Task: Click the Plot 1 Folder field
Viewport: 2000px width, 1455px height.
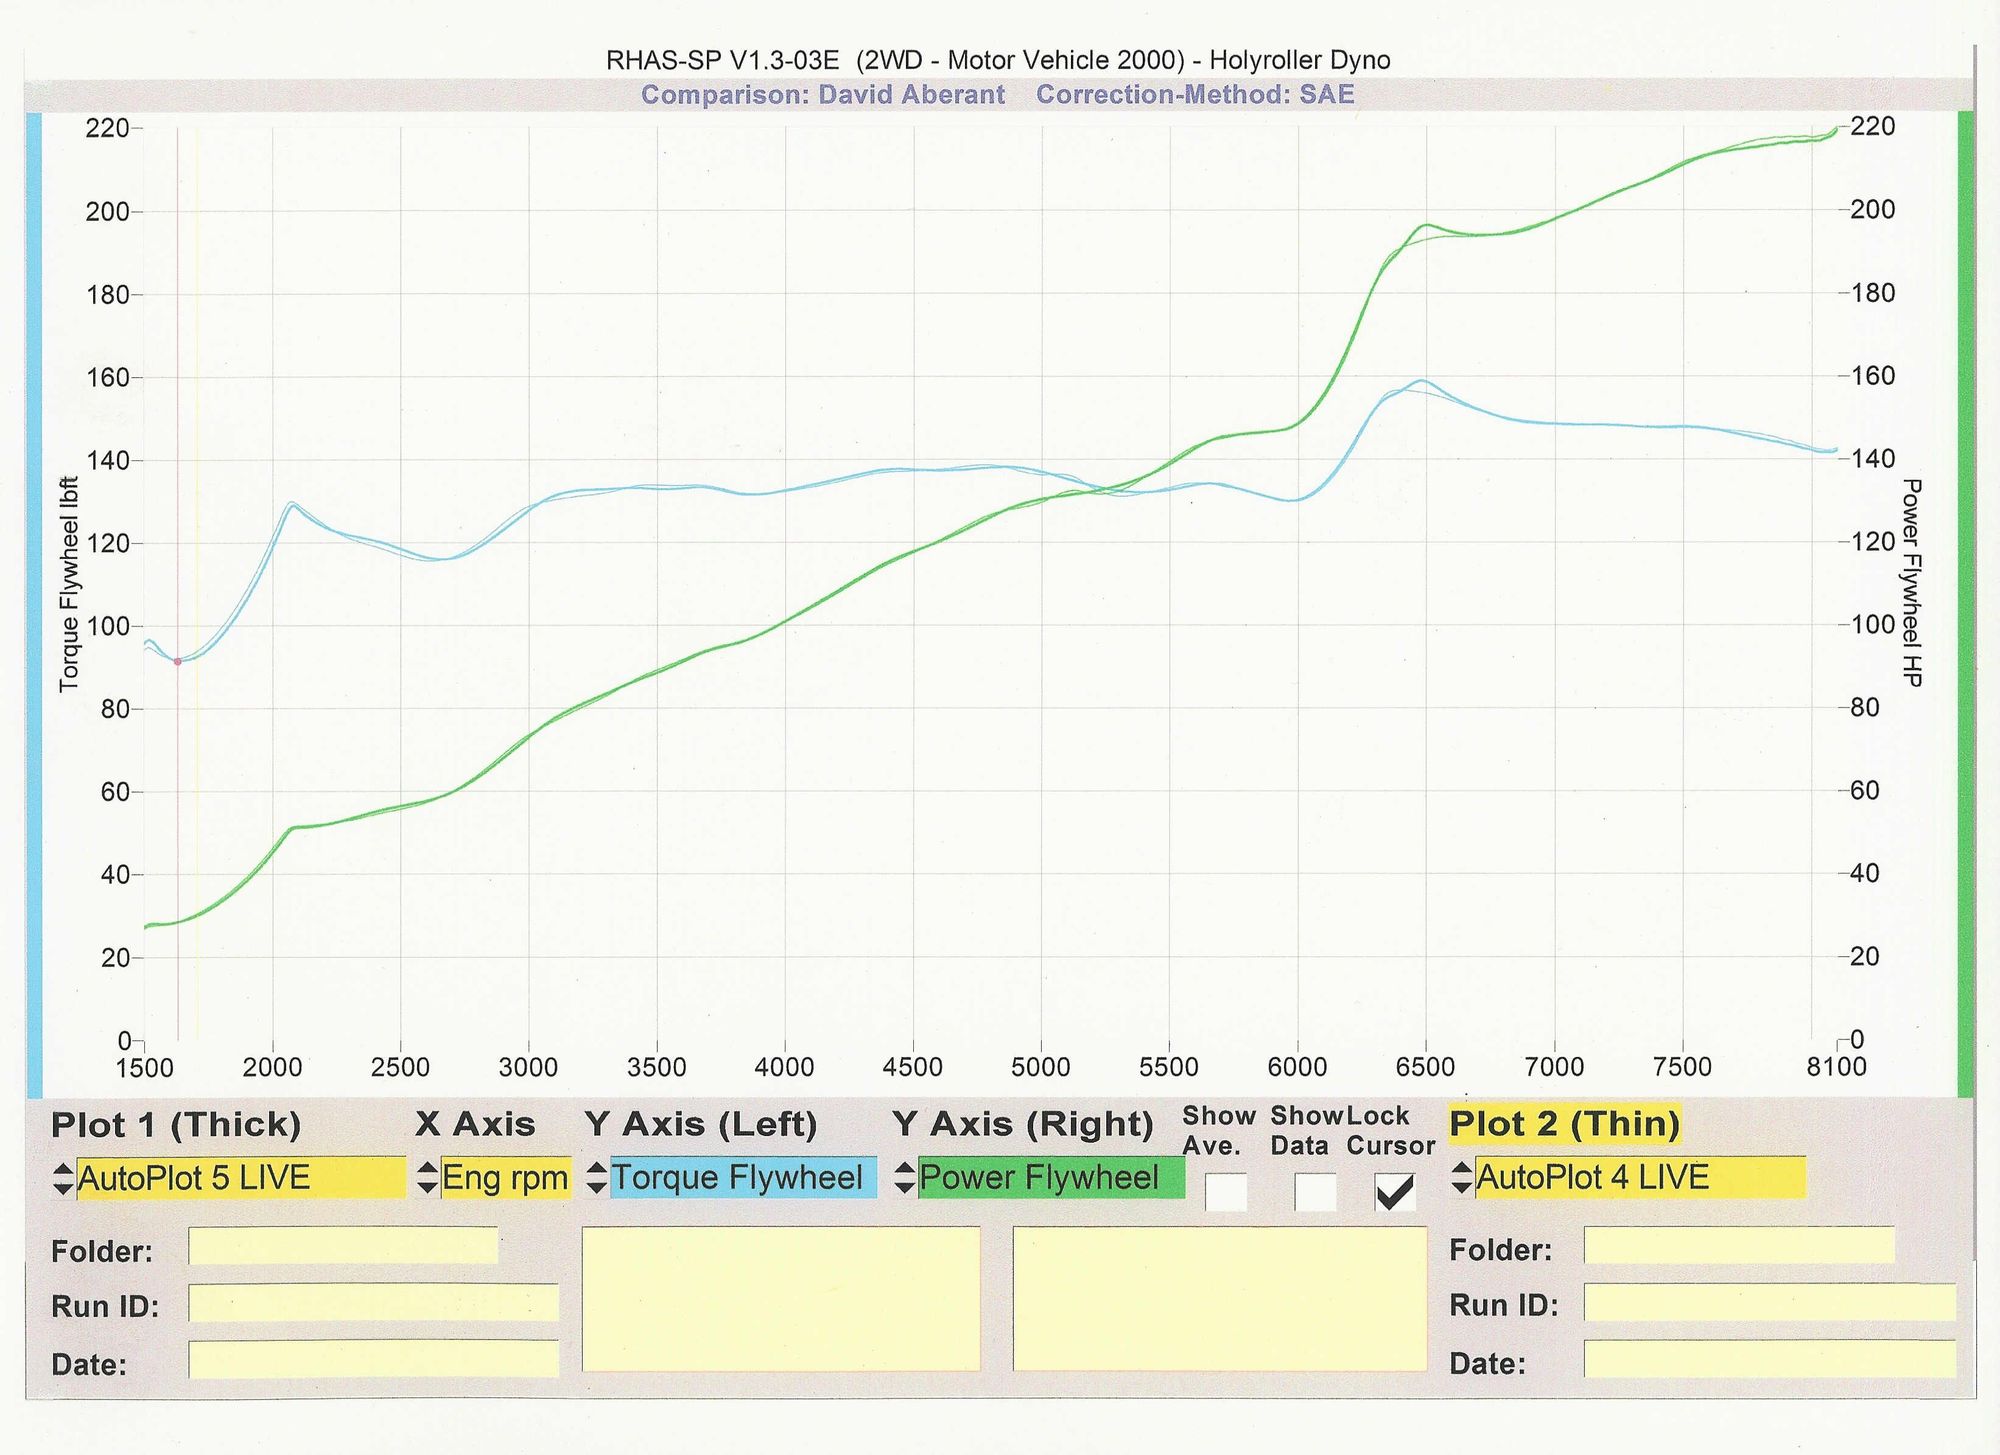Action: 343,1246
